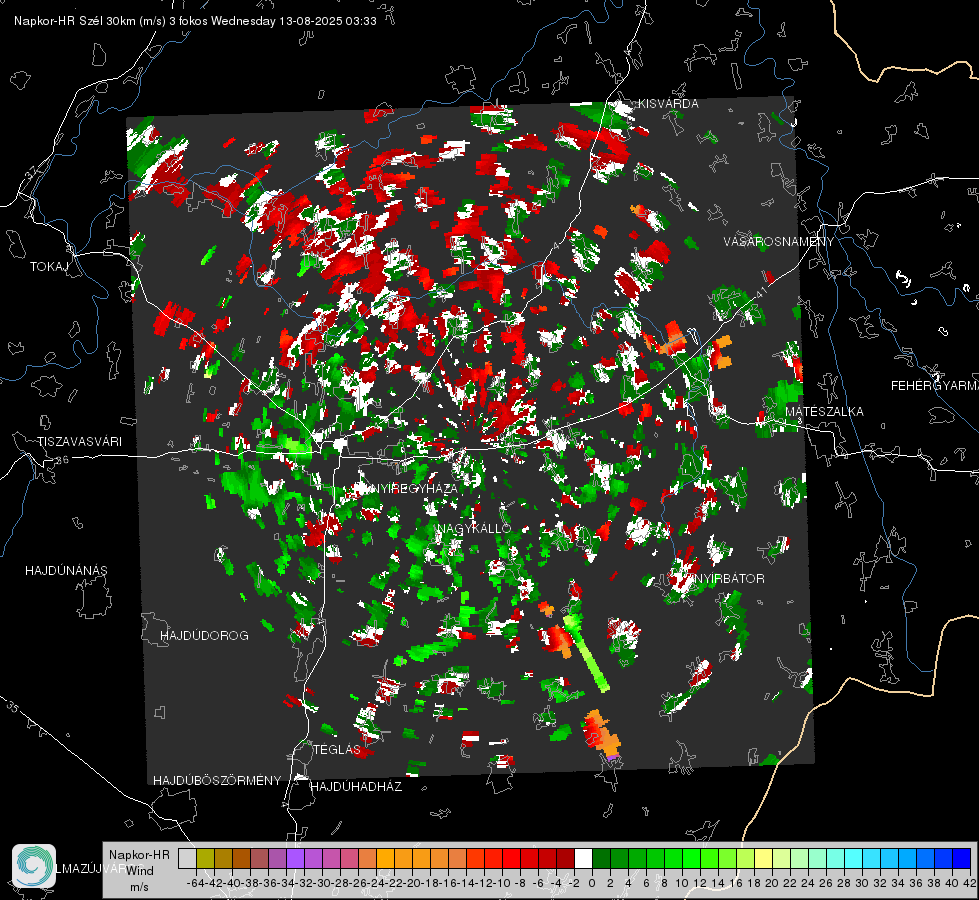Screen dimensions: 979x900
Task: Click the timestamp 'Wednesday 13-08-2025 03:33'
Action: click(x=293, y=21)
